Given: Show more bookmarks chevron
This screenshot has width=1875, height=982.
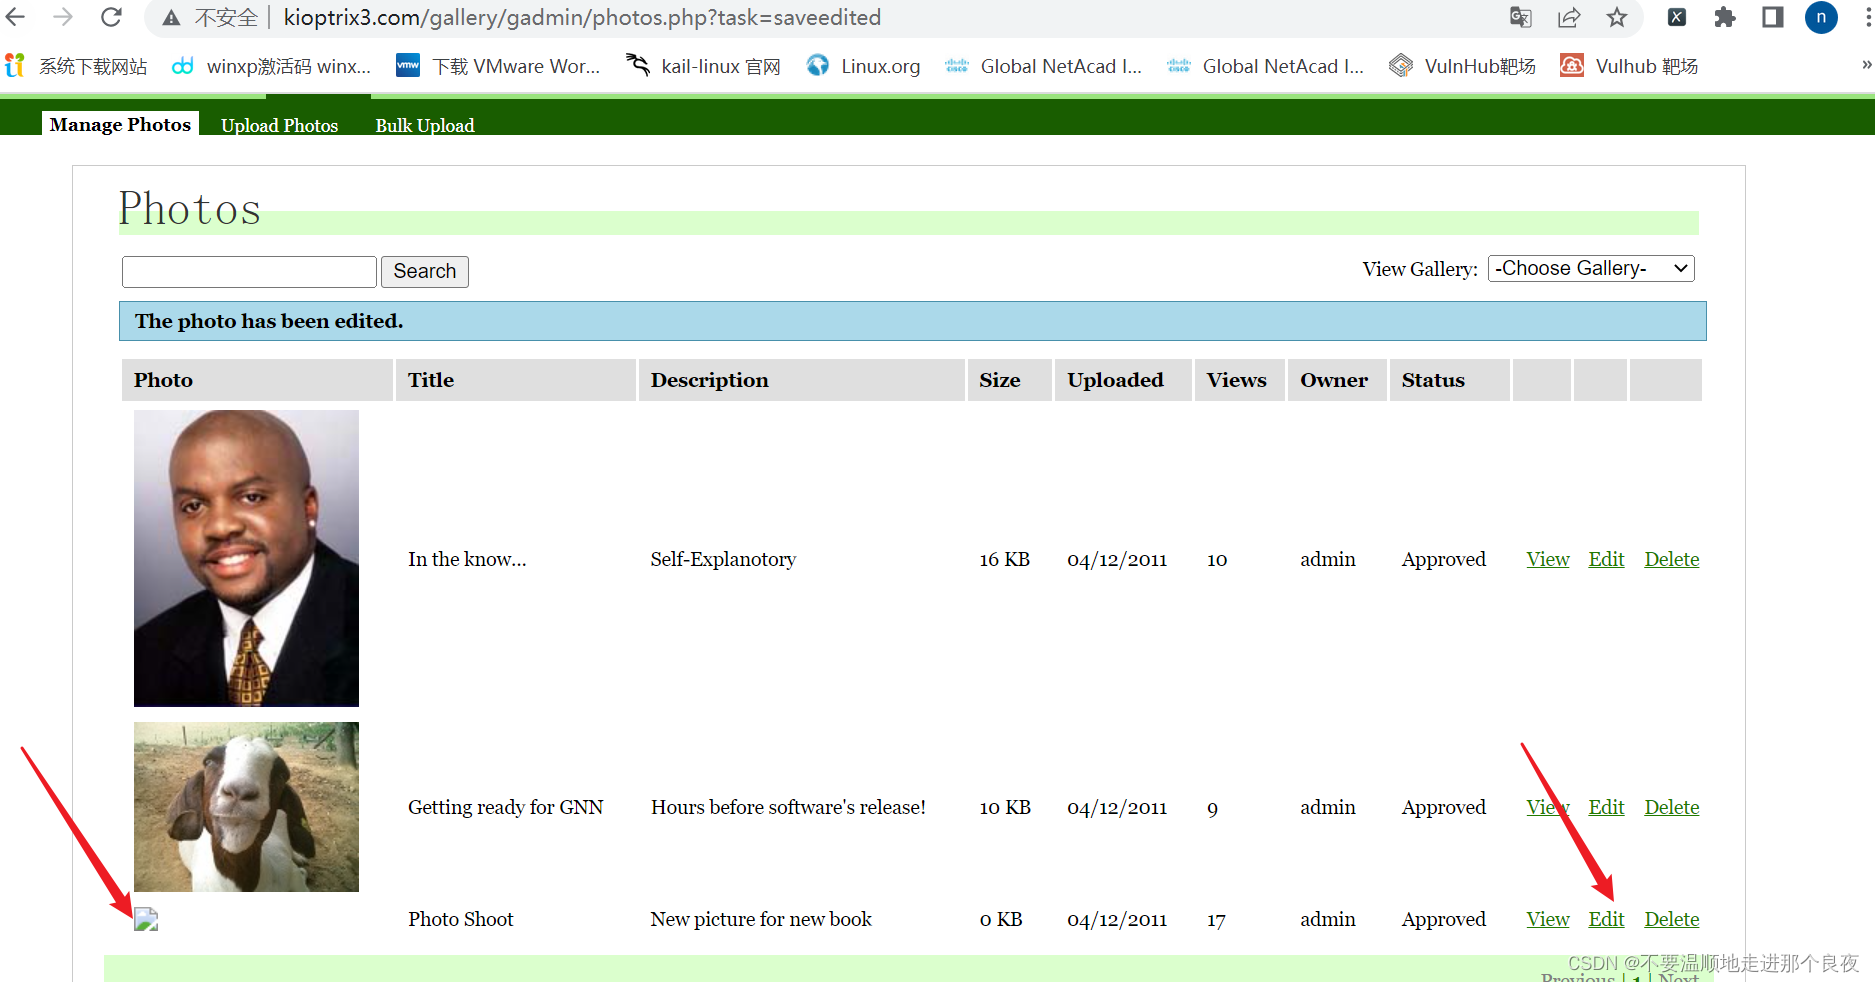Looking at the screenshot, I should [1866, 65].
